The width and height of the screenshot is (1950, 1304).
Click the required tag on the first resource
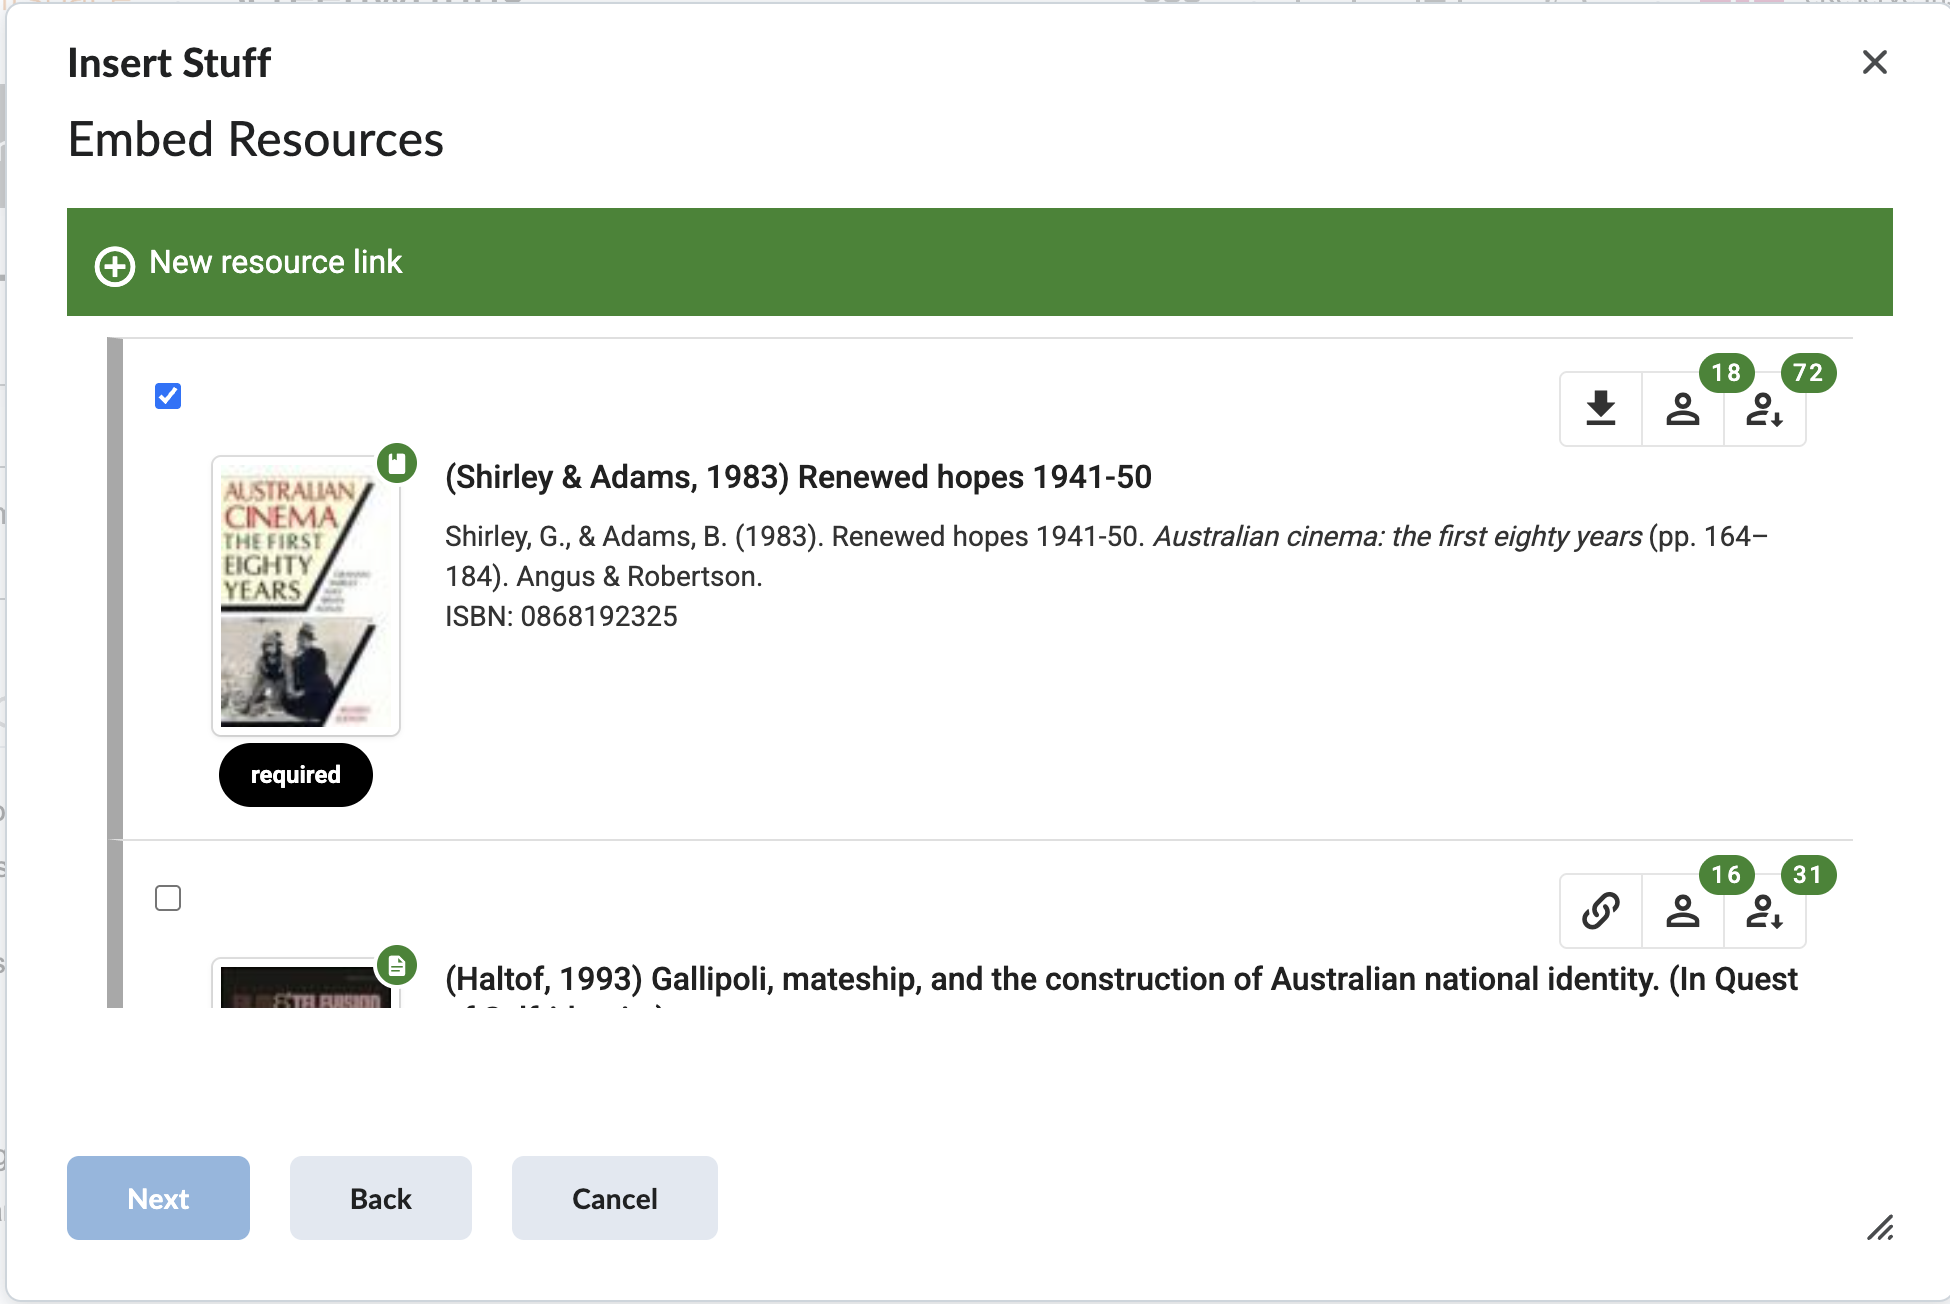click(295, 774)
